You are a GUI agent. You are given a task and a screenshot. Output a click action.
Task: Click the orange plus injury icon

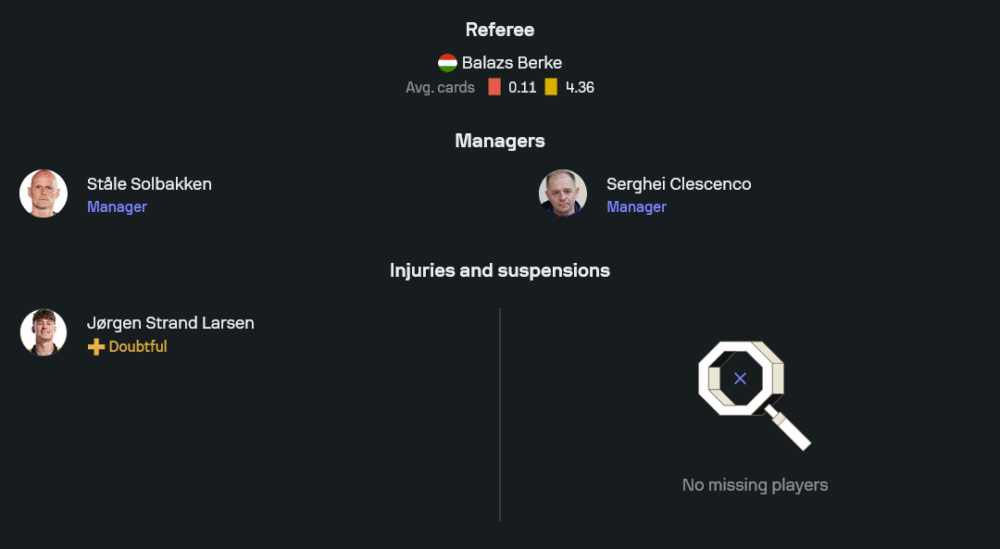point(96,347)
